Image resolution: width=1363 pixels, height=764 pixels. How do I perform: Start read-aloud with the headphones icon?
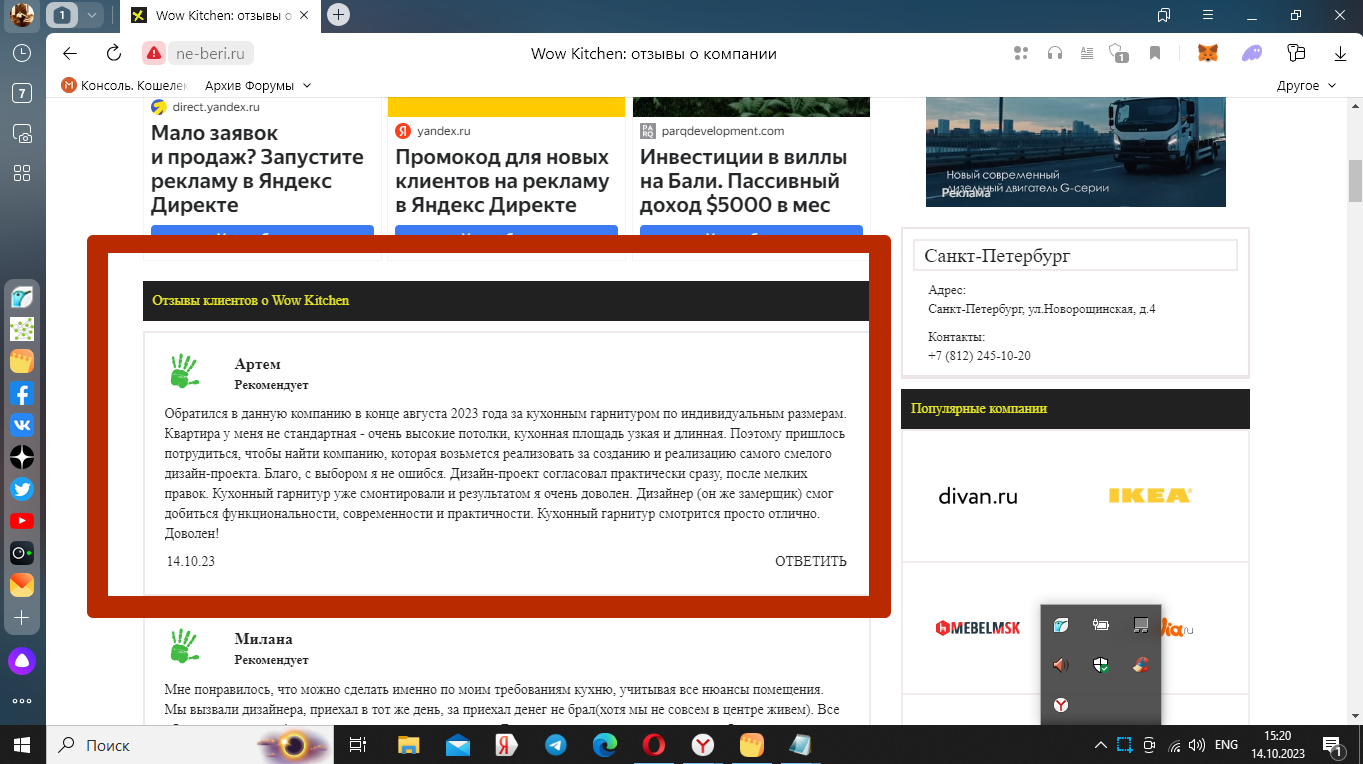(x=1054, y=53)
